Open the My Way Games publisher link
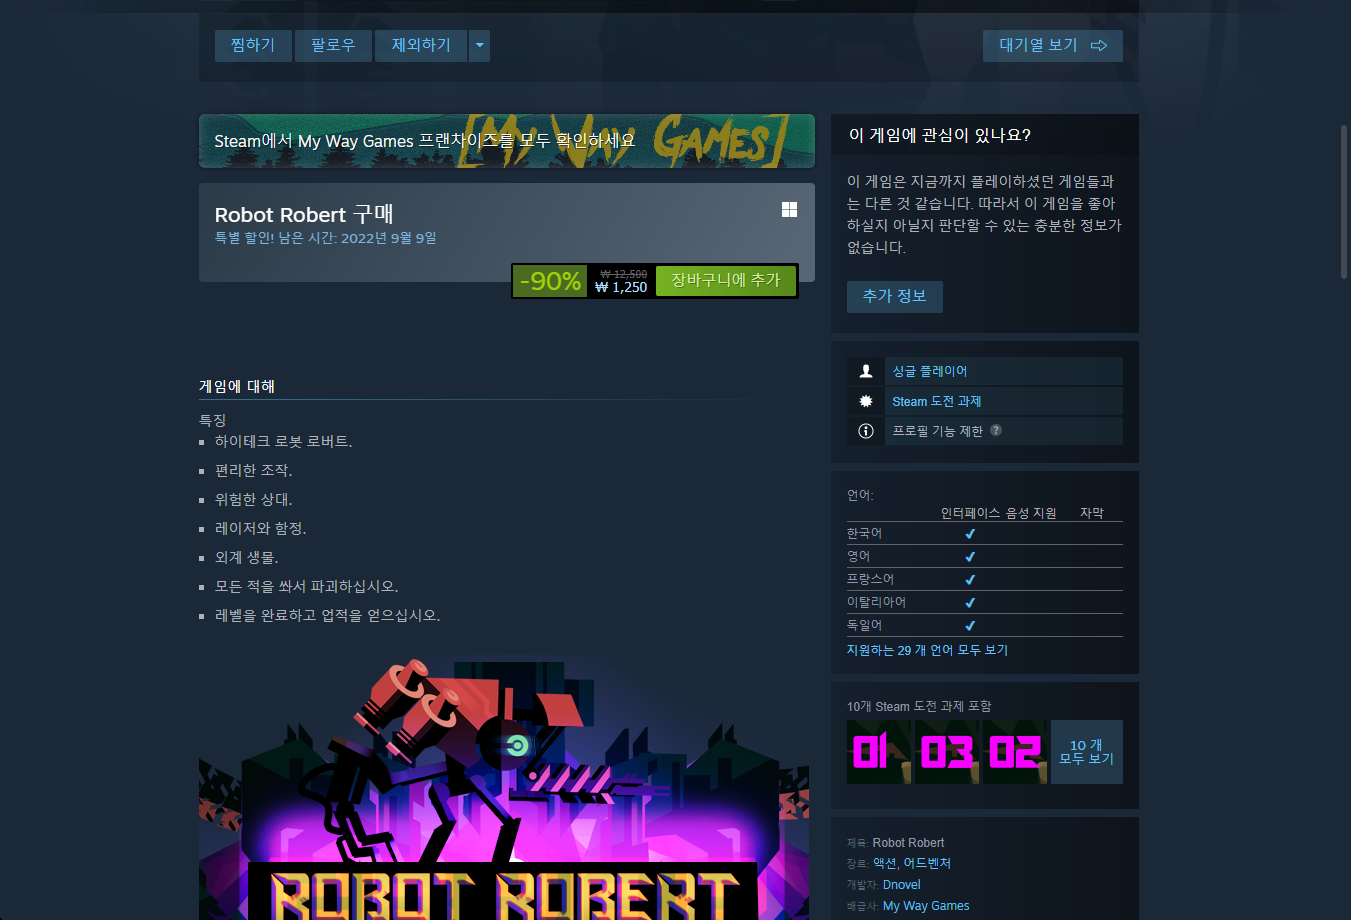The height and width of the screenshot is (920, 1351). pyautogui.click(x=926, y=906)
